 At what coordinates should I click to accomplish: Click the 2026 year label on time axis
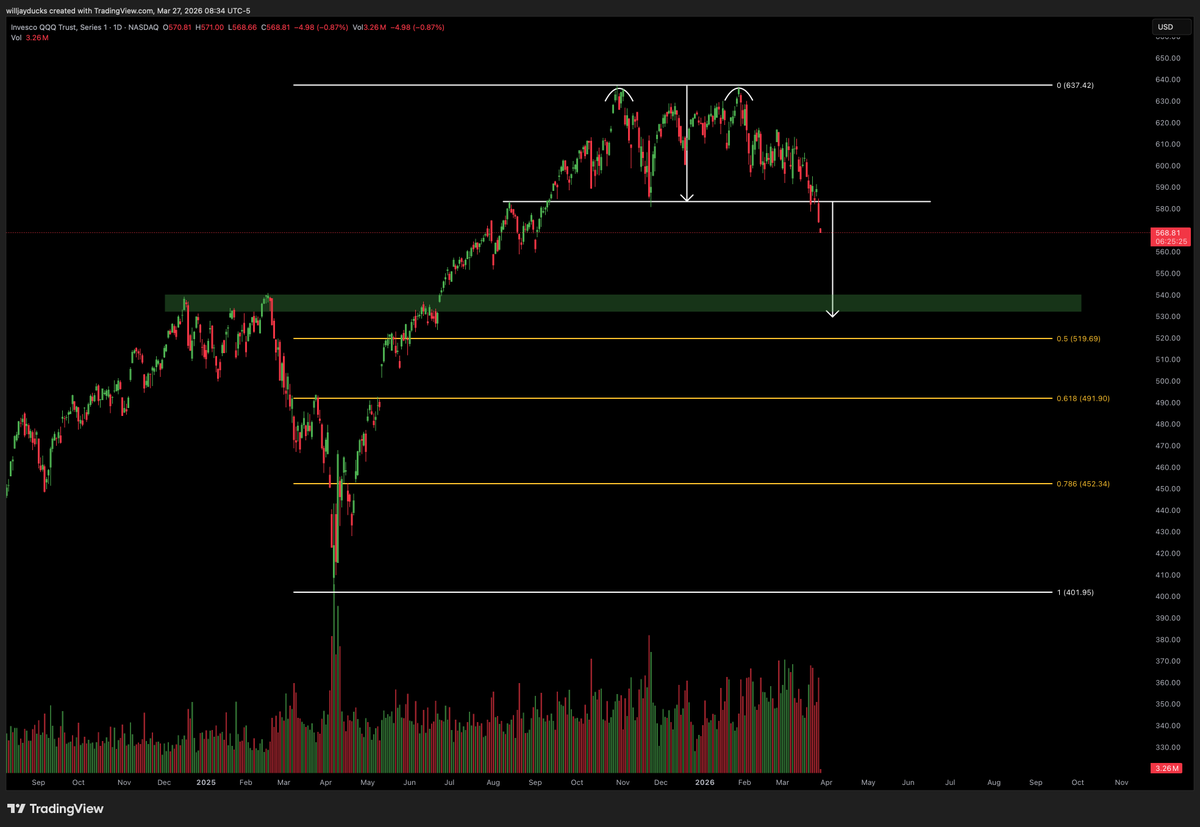click(x=706, y=782)
